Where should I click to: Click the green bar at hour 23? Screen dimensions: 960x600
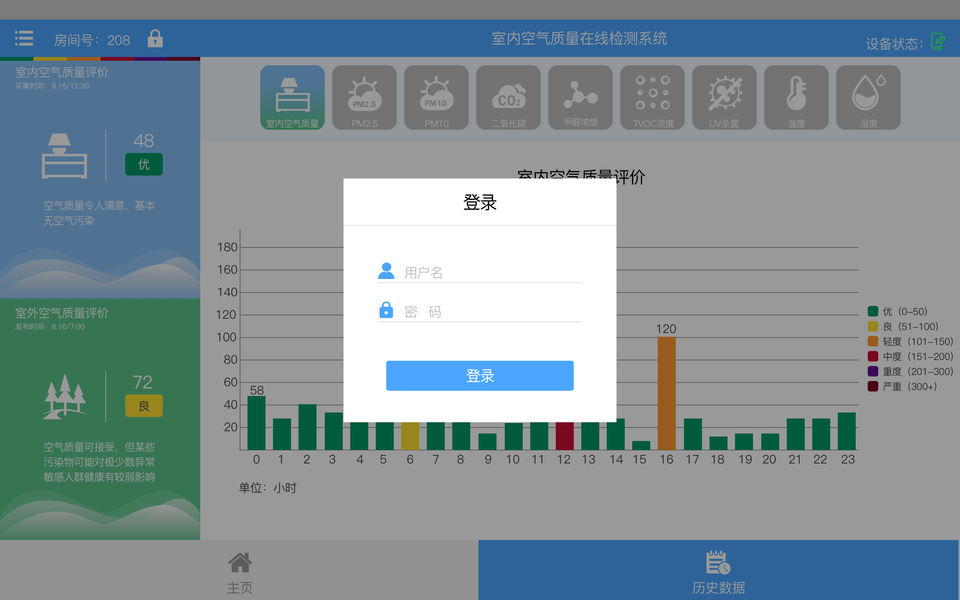point(847,431)
